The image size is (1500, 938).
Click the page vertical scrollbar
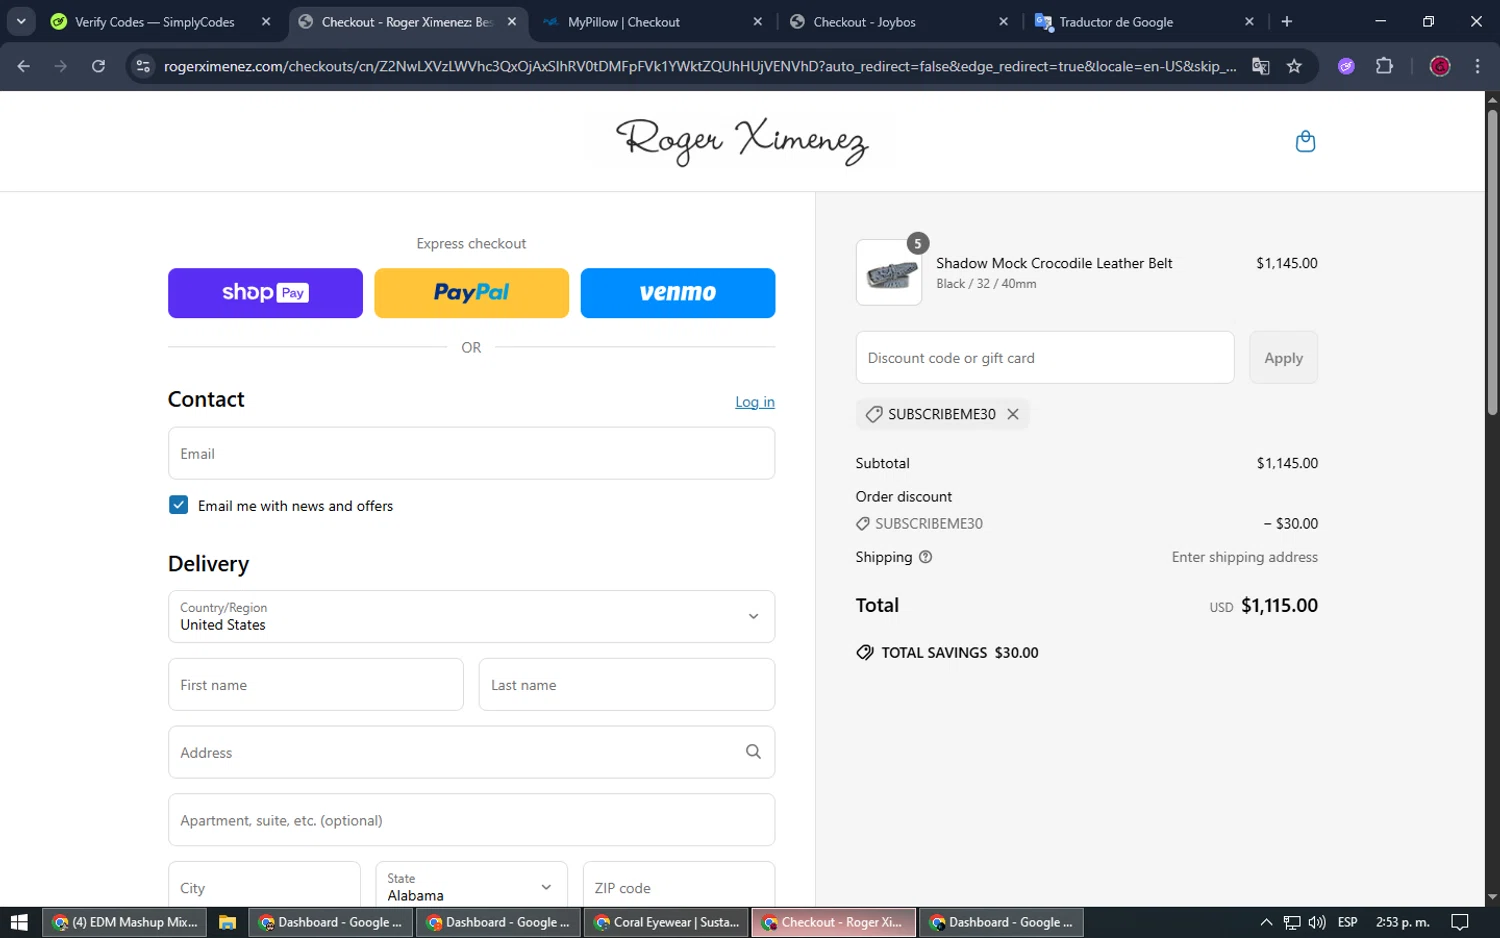click(x=1492, y=262)
